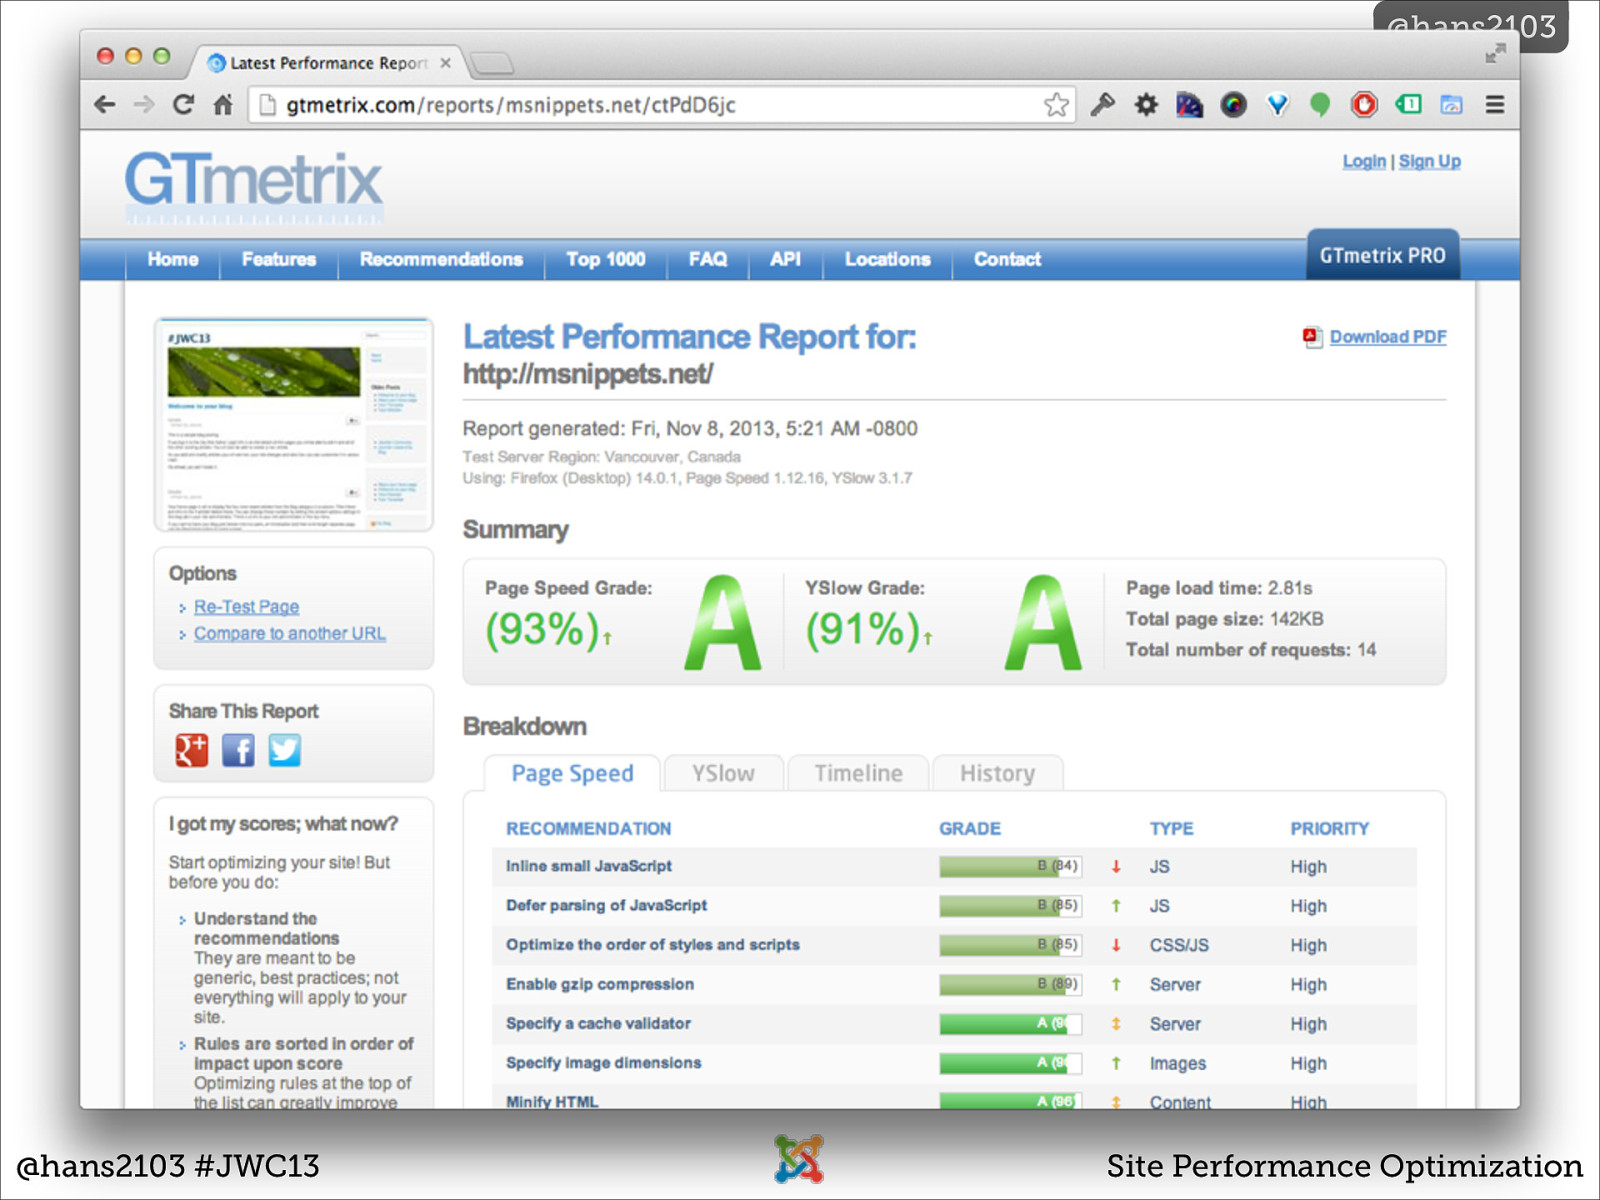This screenshot has width=1600, height=1200.
Task: Expand Specify a cache validator recommendation
Action: click(598, 1023)
